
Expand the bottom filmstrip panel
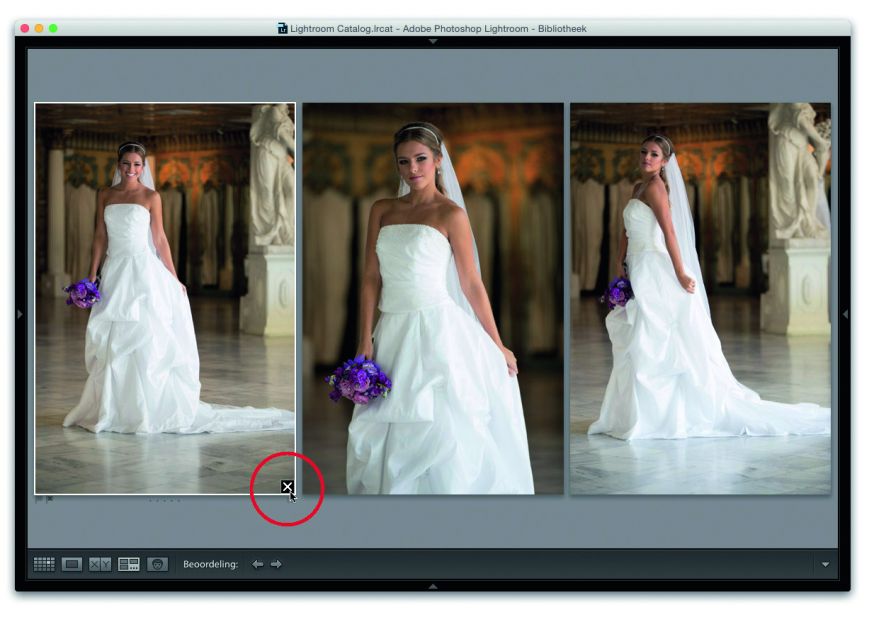pyautogui.click(x=433, y=585)
